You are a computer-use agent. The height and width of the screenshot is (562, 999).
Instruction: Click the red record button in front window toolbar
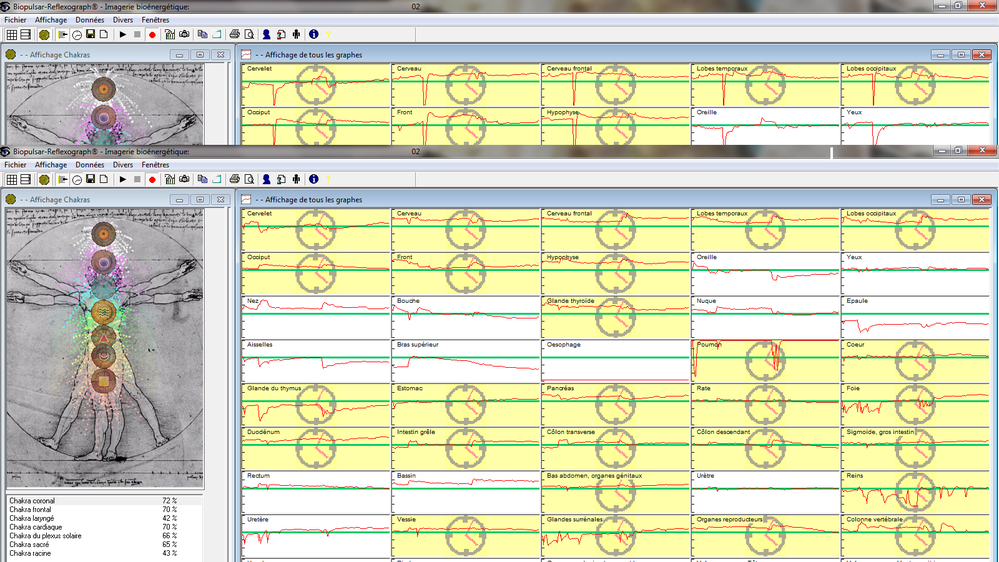point(152,179)
